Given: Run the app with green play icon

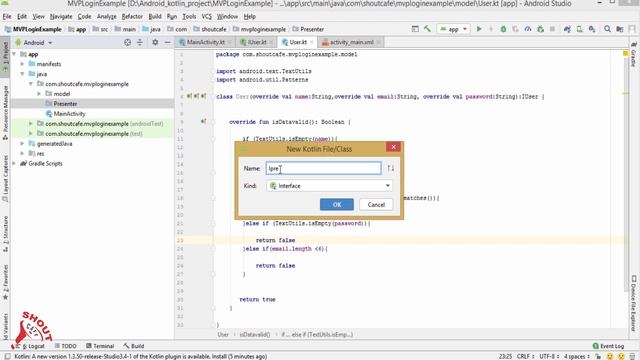Looking at the screenshot, I should [x=479, y=29].
